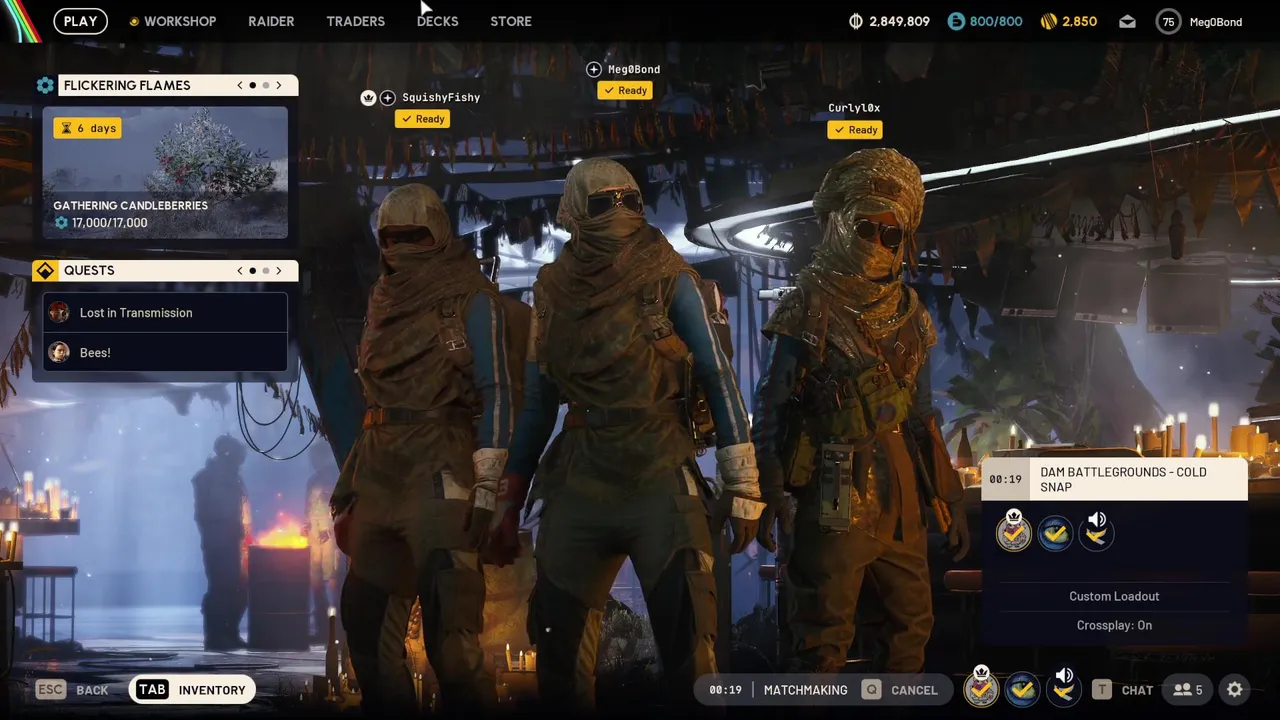Viewport: 1280px width, 720px height.
Task: Click the crowned leader avatar in match panel
Action: click(1014, 532)
